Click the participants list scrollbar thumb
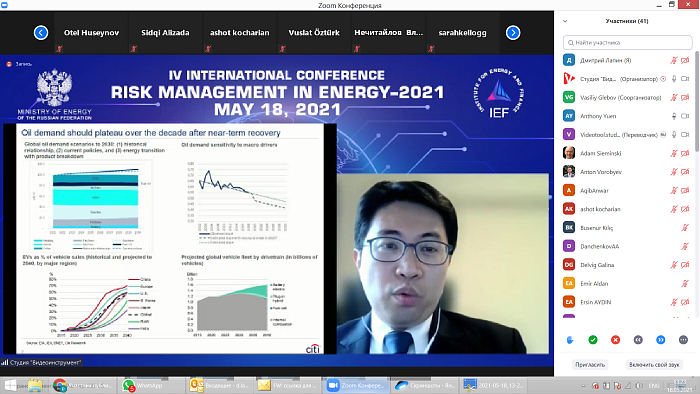Viewport: 700px width, 394px height. pyautogui.click(x=697, y=103)
